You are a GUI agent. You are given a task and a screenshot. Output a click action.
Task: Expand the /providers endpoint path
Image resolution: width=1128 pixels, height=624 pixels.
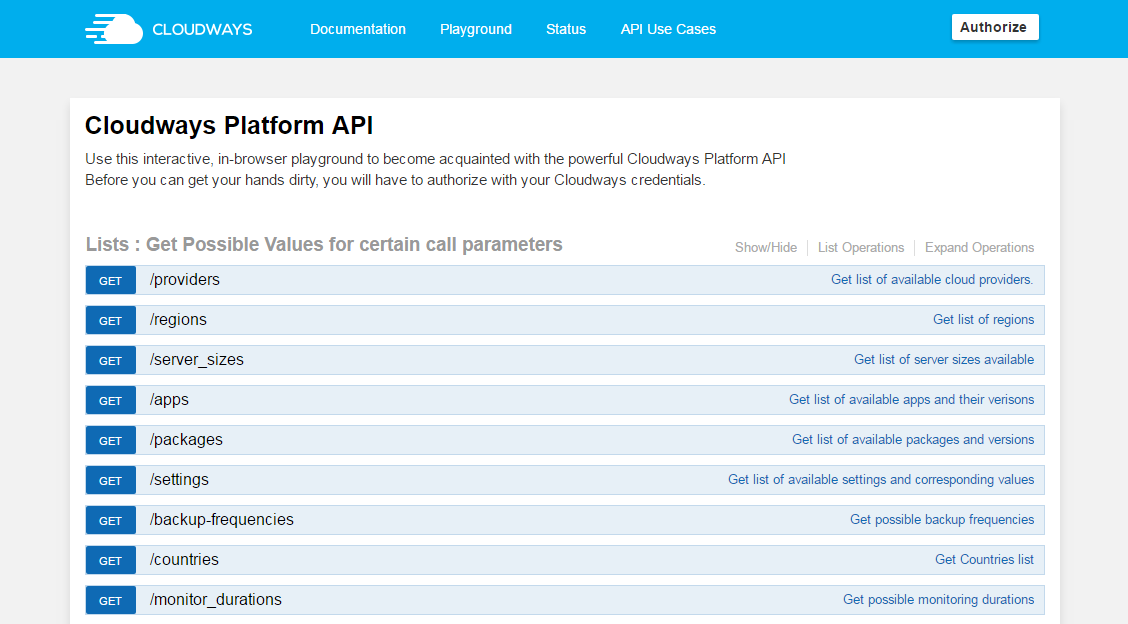tap(185, 280)
